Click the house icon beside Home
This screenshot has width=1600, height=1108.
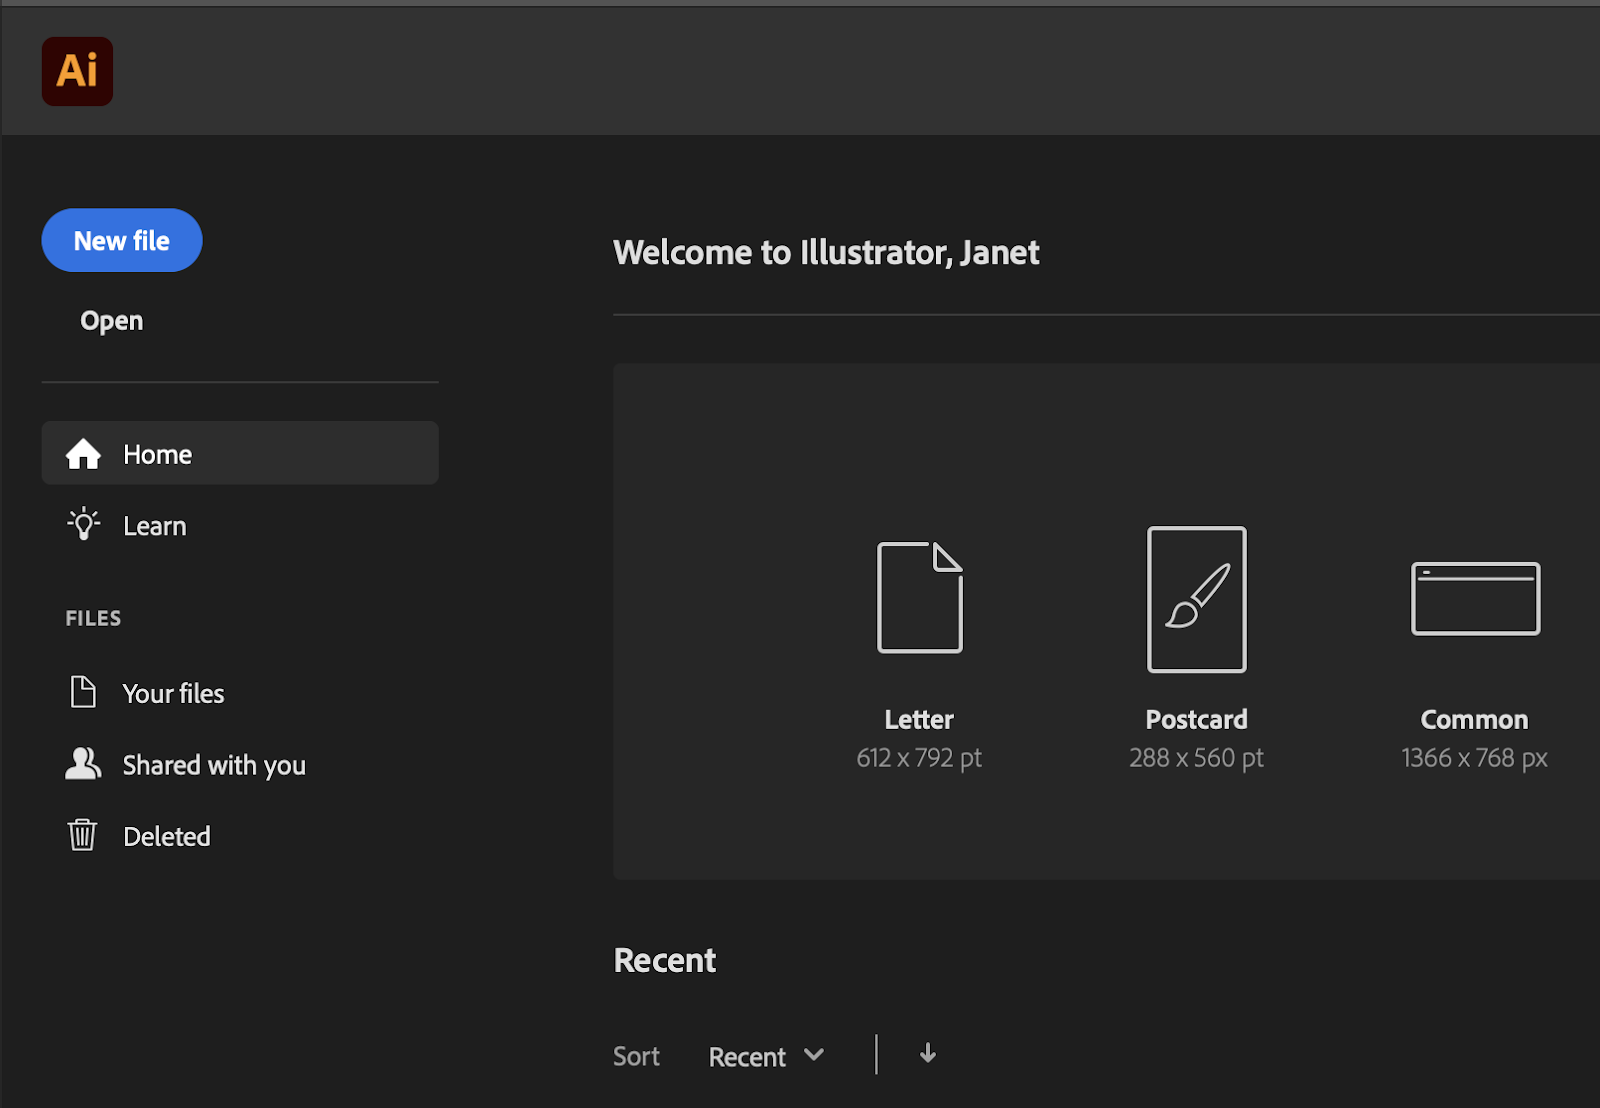click(x=83, y=454)
